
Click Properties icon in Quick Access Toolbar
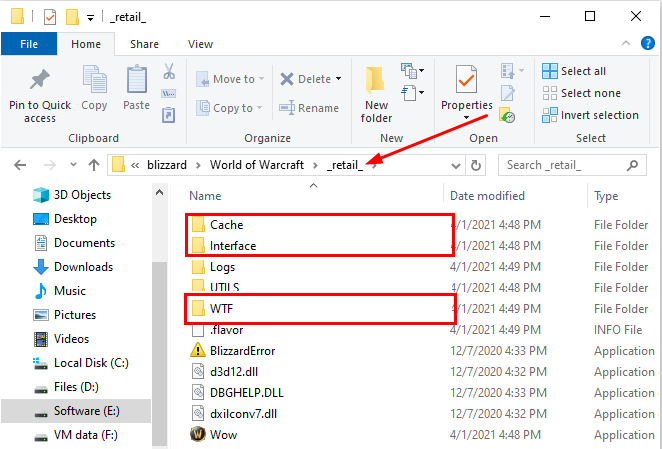50,17
